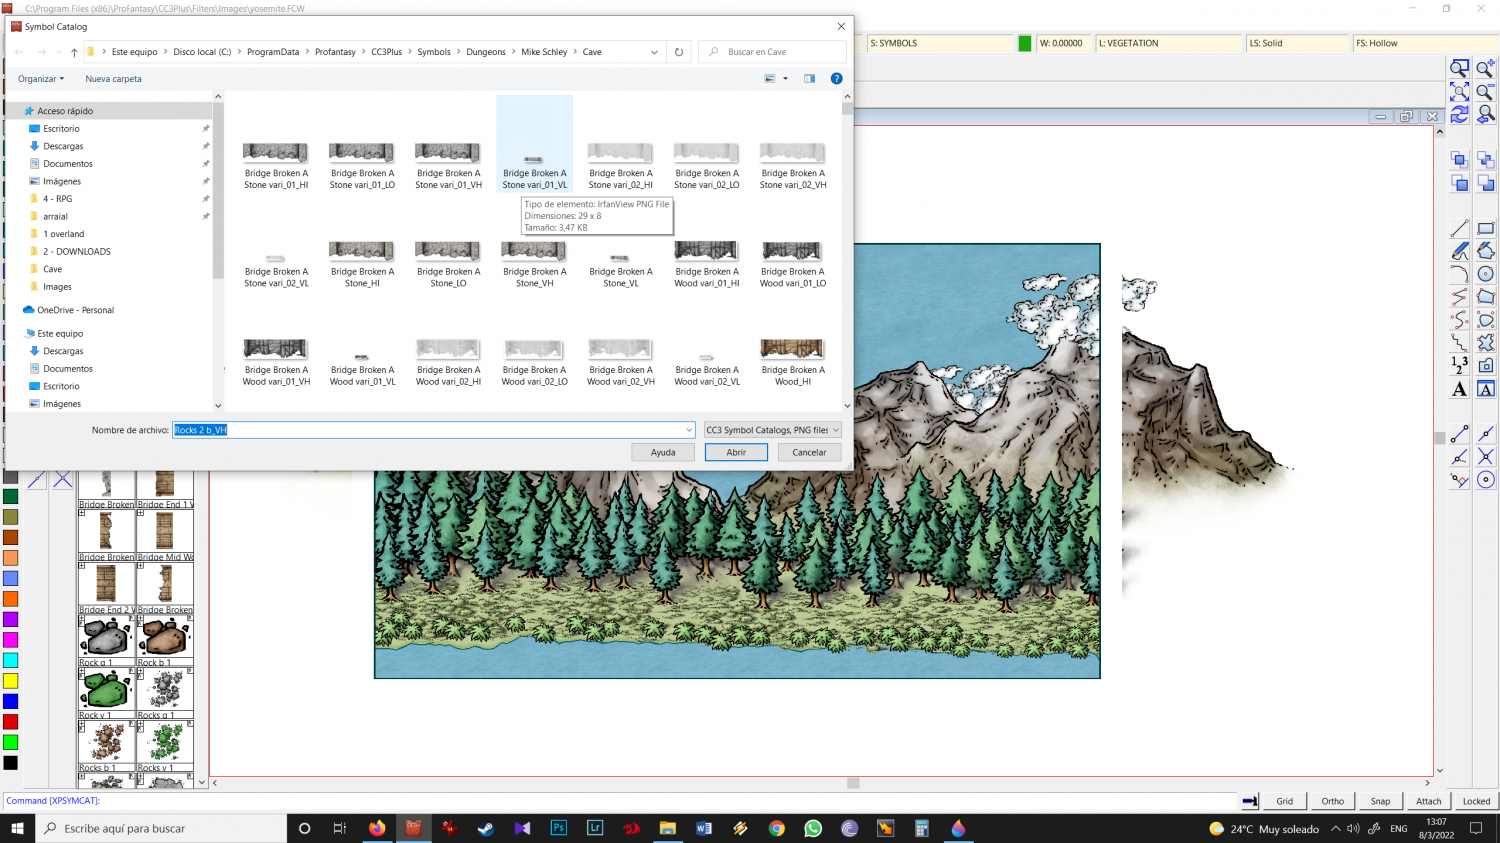Select the Circle drawing tool

click(1486, 274)
